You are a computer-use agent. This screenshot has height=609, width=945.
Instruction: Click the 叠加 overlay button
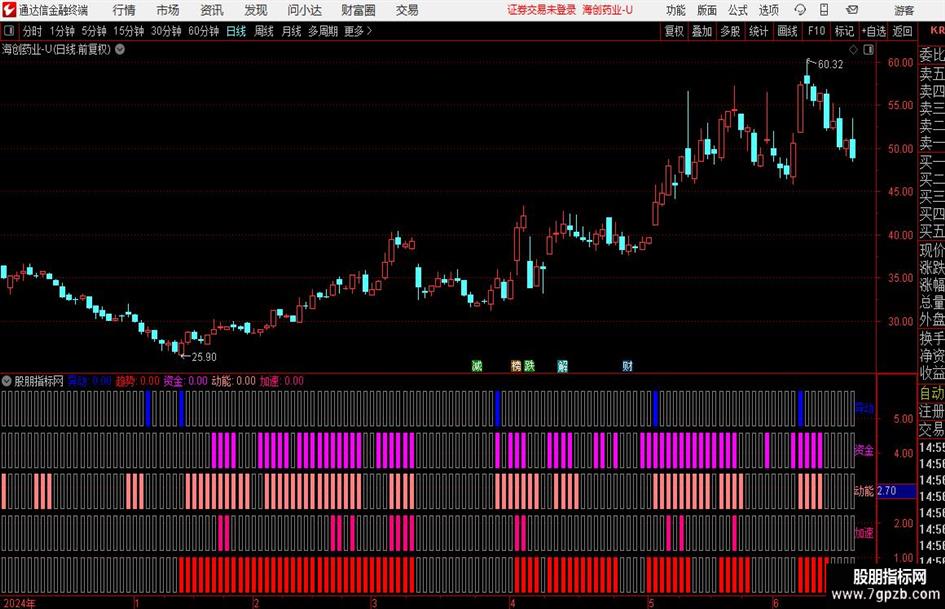tap(702, 31)
